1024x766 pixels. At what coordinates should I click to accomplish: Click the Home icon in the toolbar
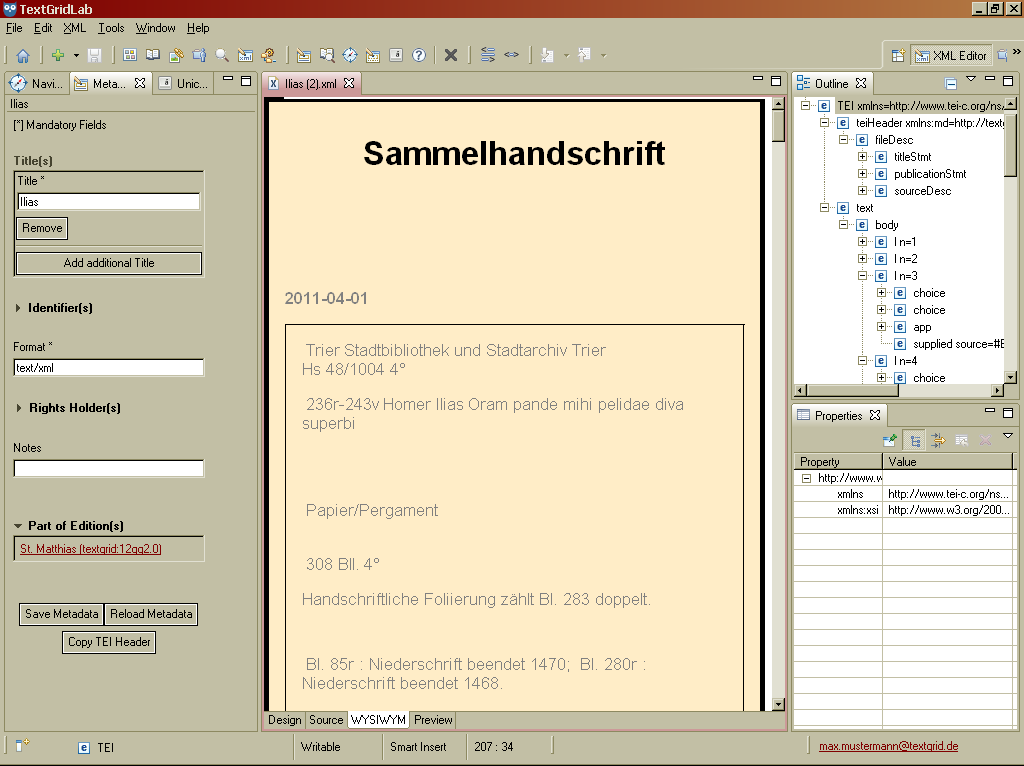pyautogui.click(x=22, y=55)
